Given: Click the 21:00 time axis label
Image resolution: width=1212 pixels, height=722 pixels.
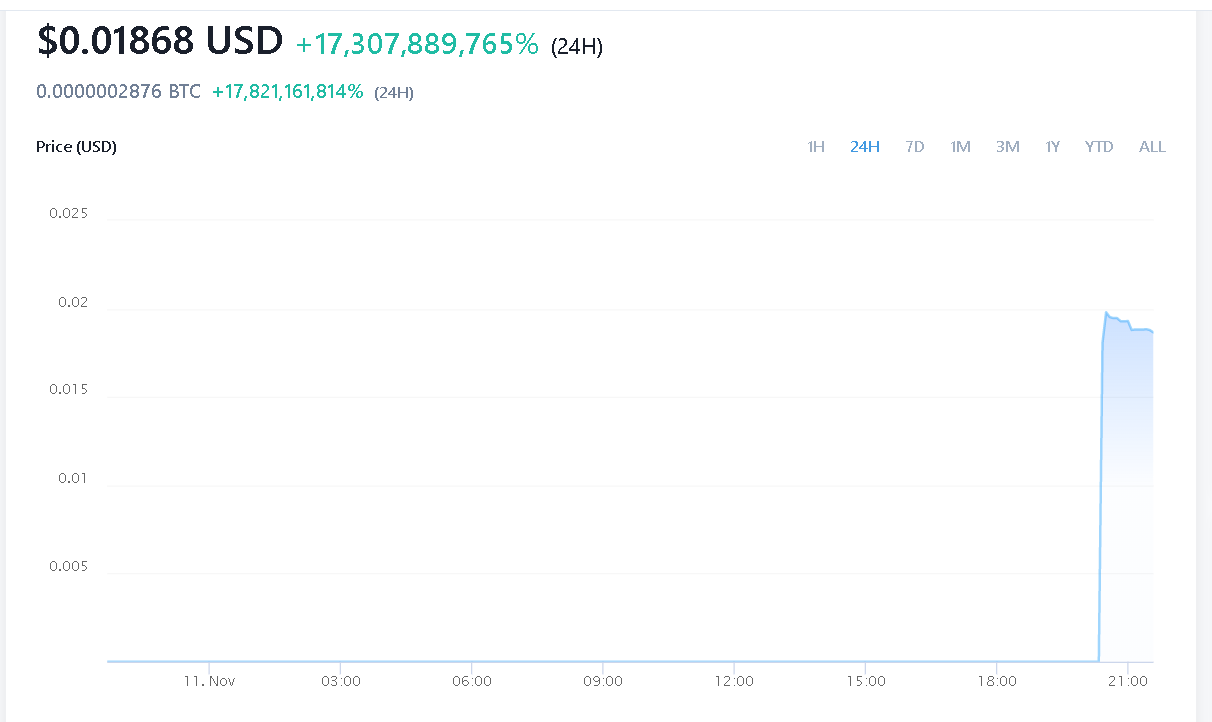Looking at the screenshot, I should coord(1127,681).
